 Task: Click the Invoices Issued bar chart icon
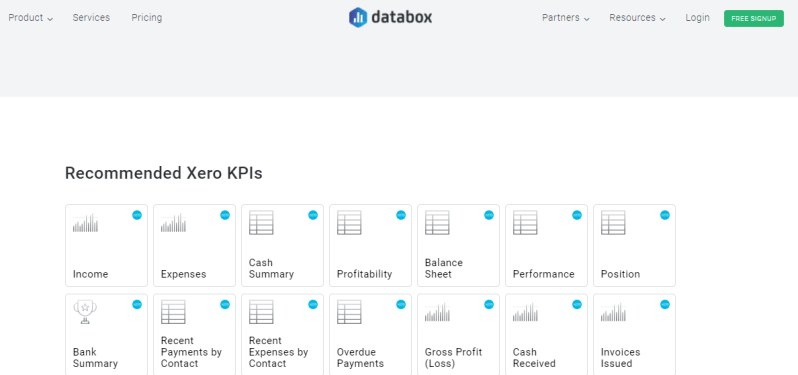614,312
